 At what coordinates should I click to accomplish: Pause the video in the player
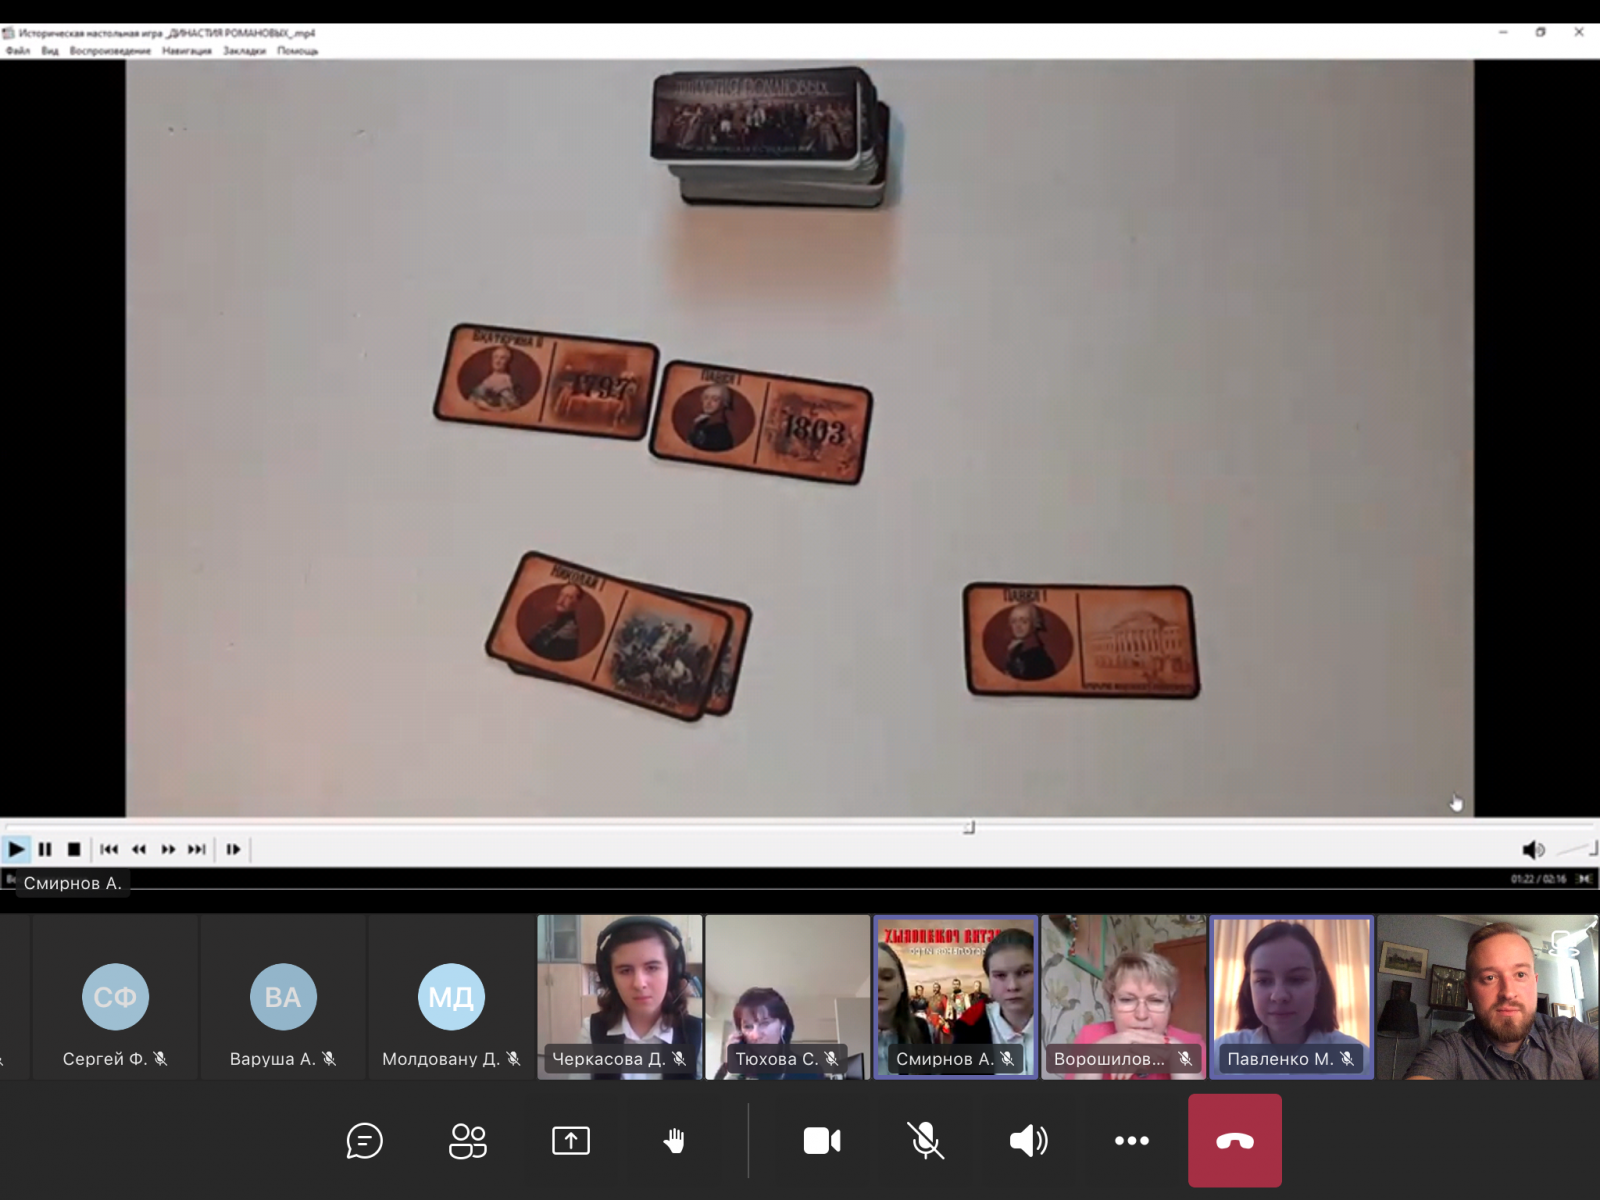coord(45,850)
